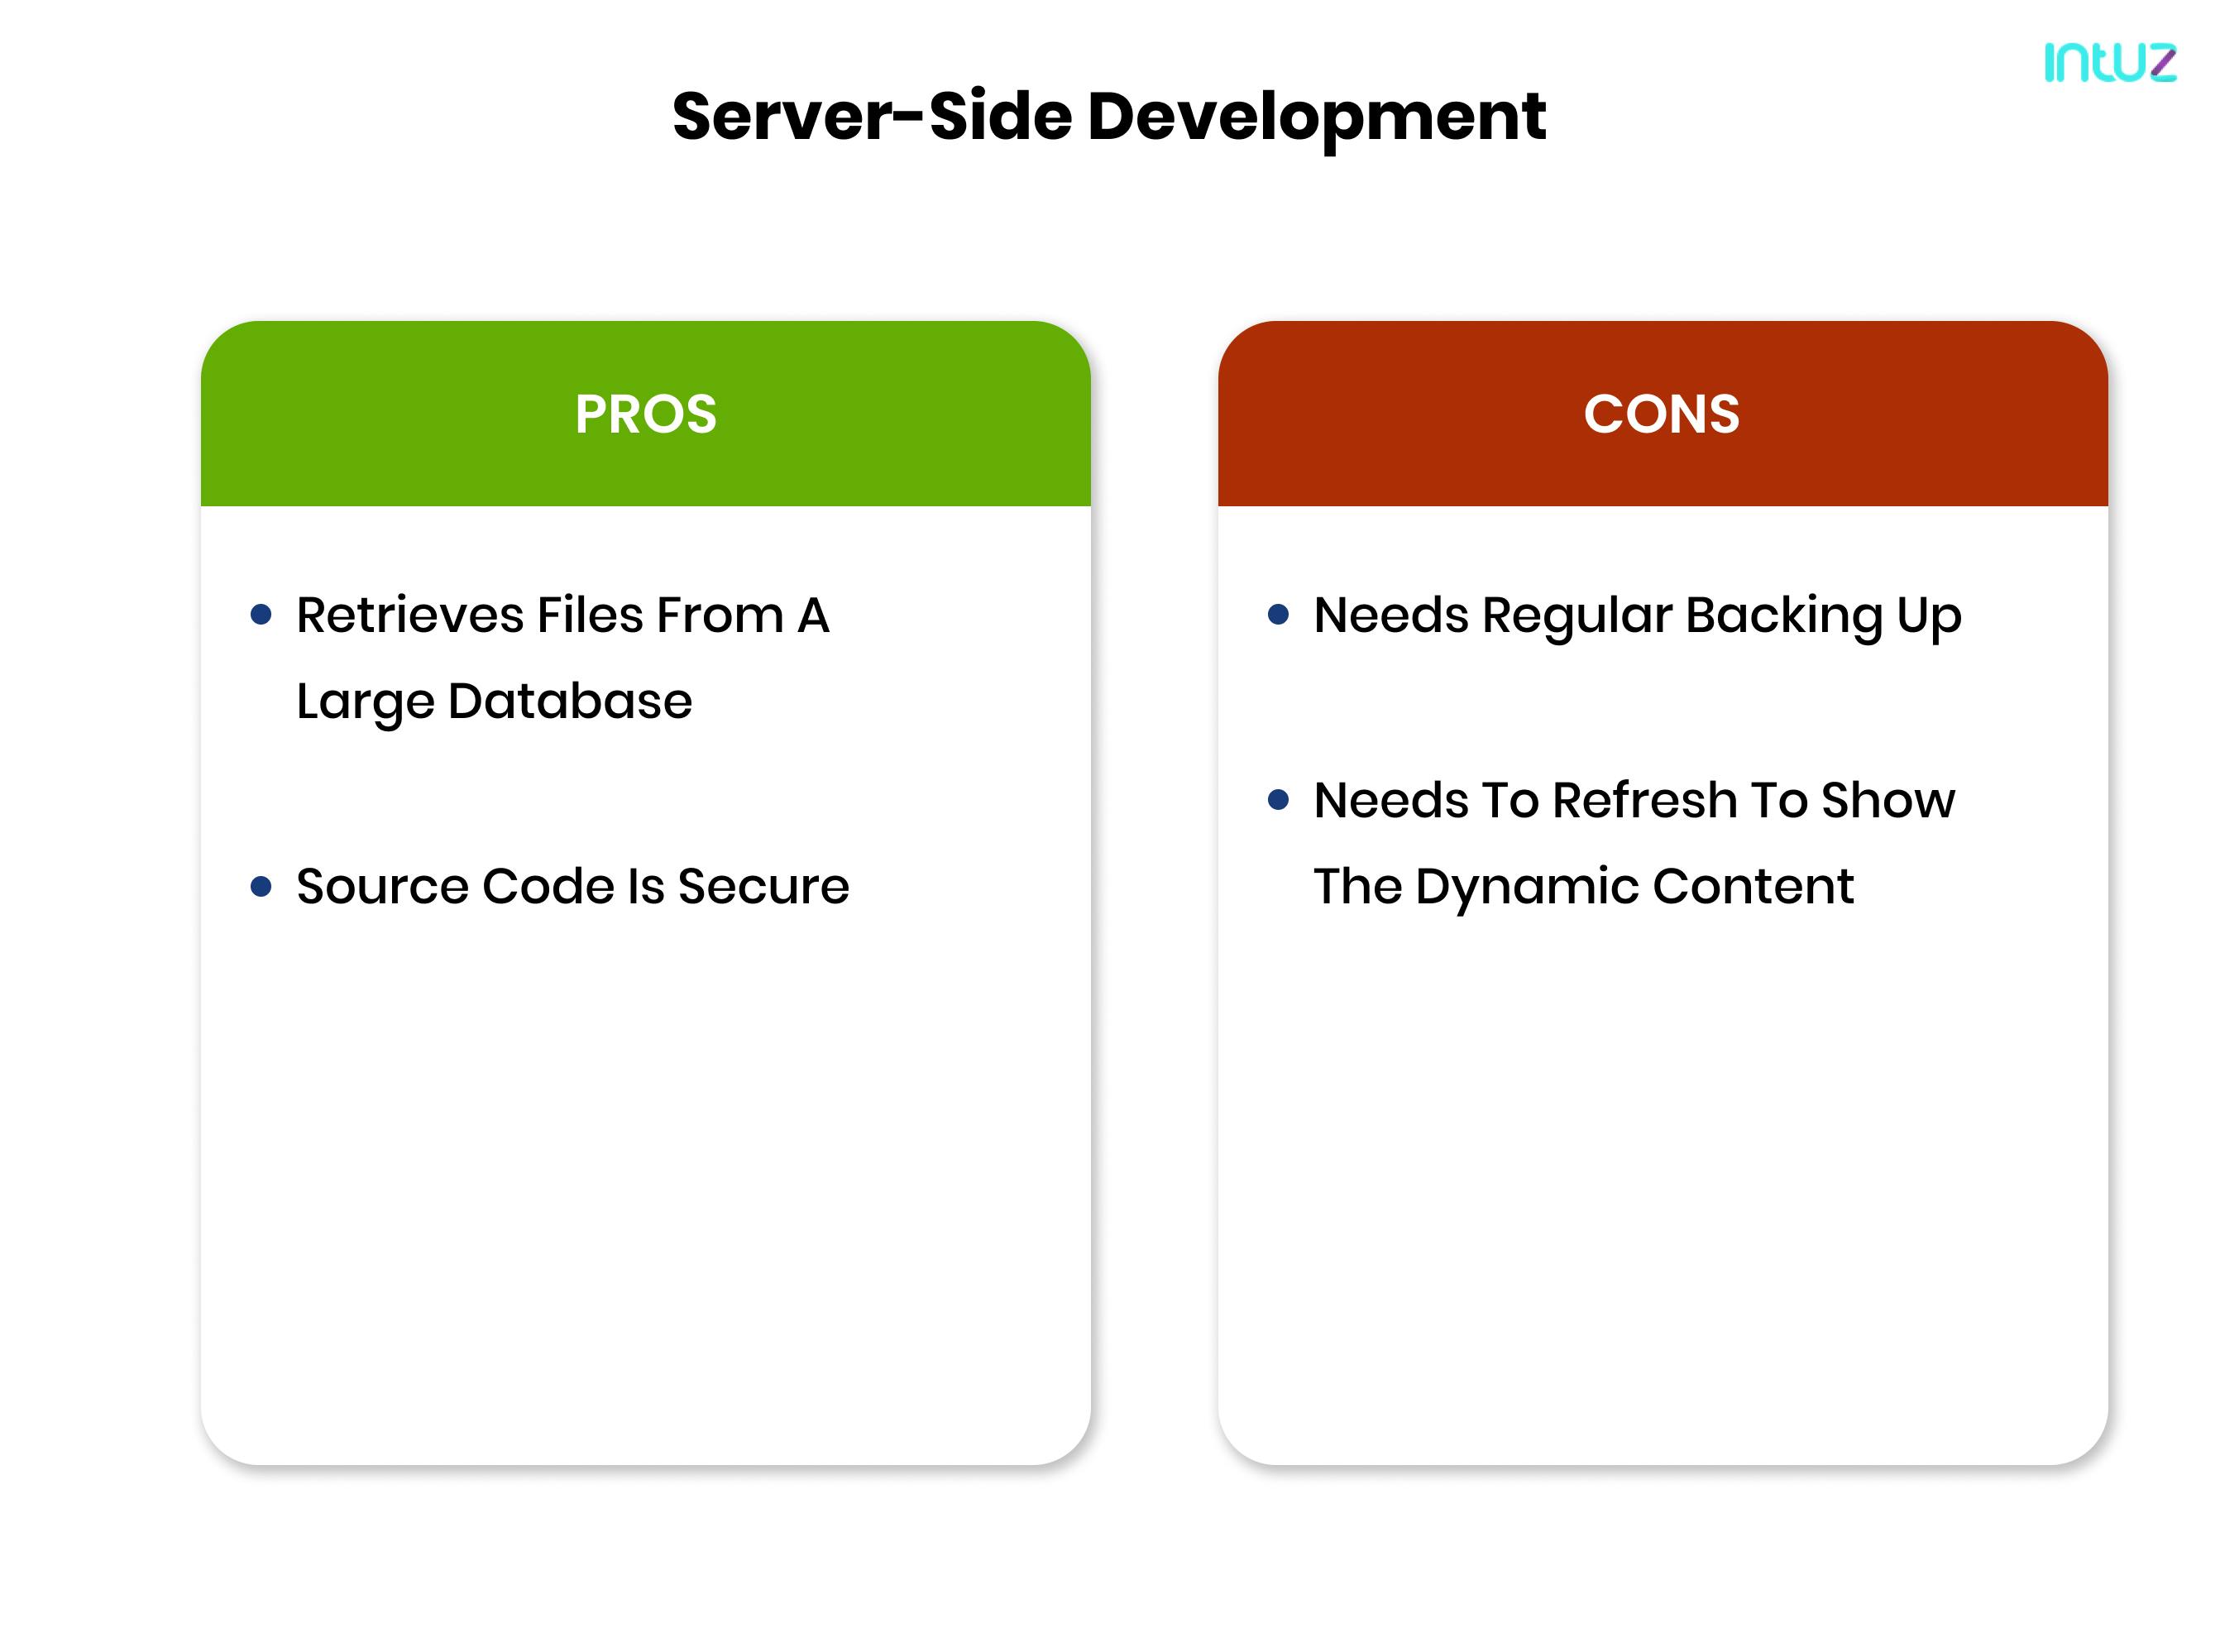Click the bullet dot beside Source Code Is Secure
This screenshot has height=1652, width=2220.
pyautogui.click(x=262, y=886)
